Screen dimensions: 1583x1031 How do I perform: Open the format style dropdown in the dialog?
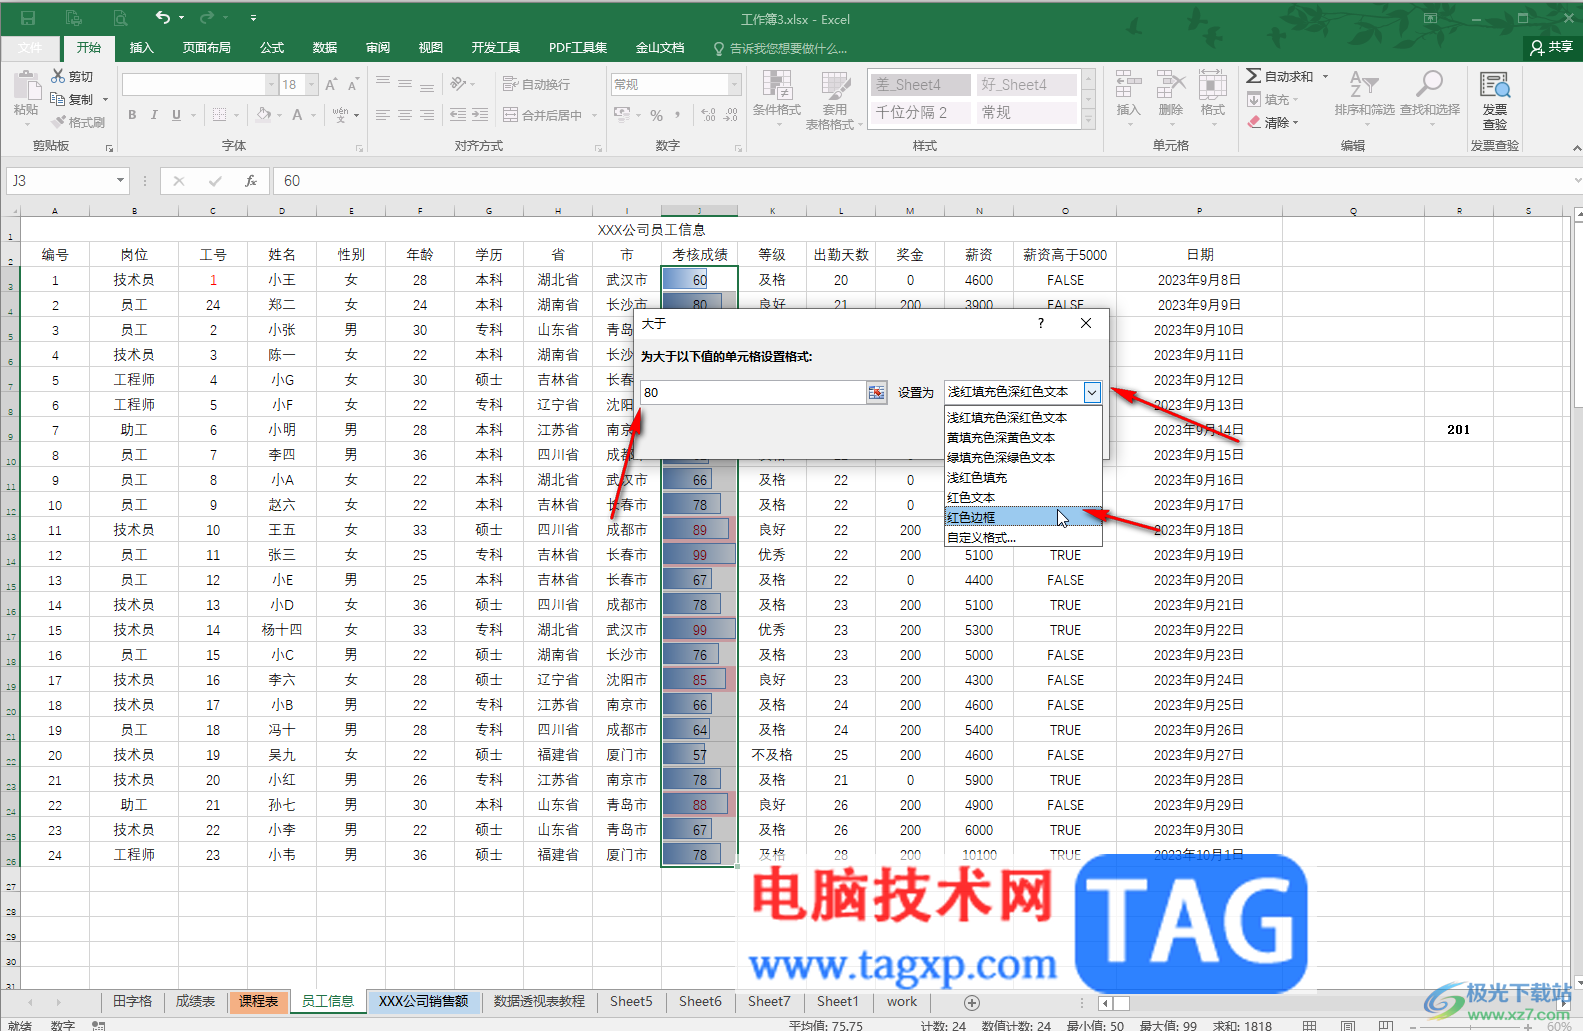point(1092,392)
